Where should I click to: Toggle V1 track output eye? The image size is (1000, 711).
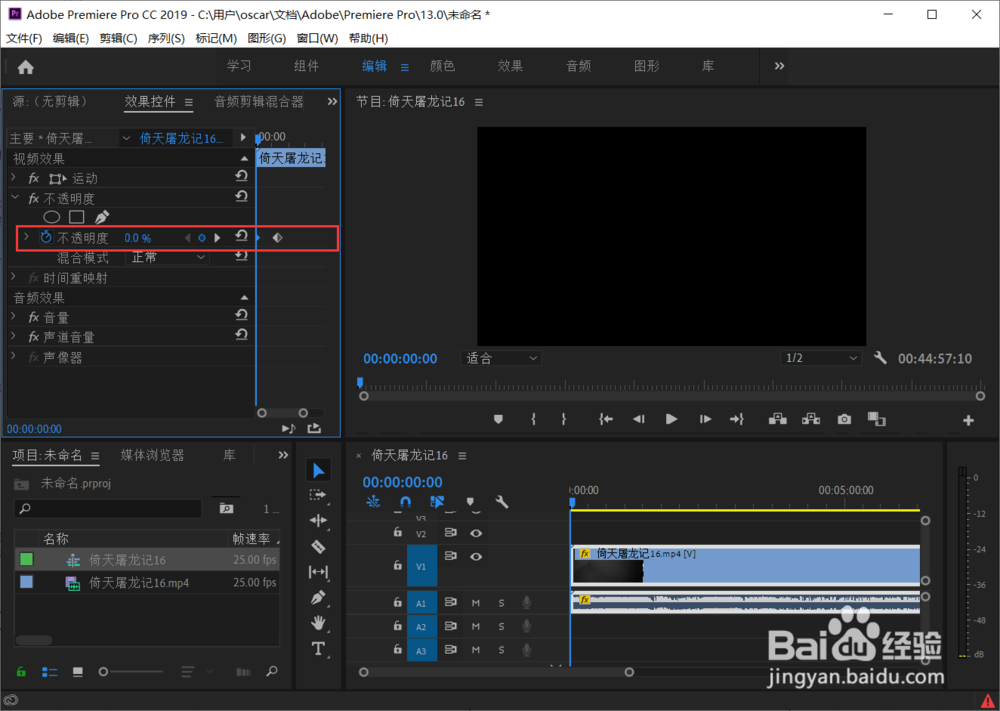(x=476, y=557)
